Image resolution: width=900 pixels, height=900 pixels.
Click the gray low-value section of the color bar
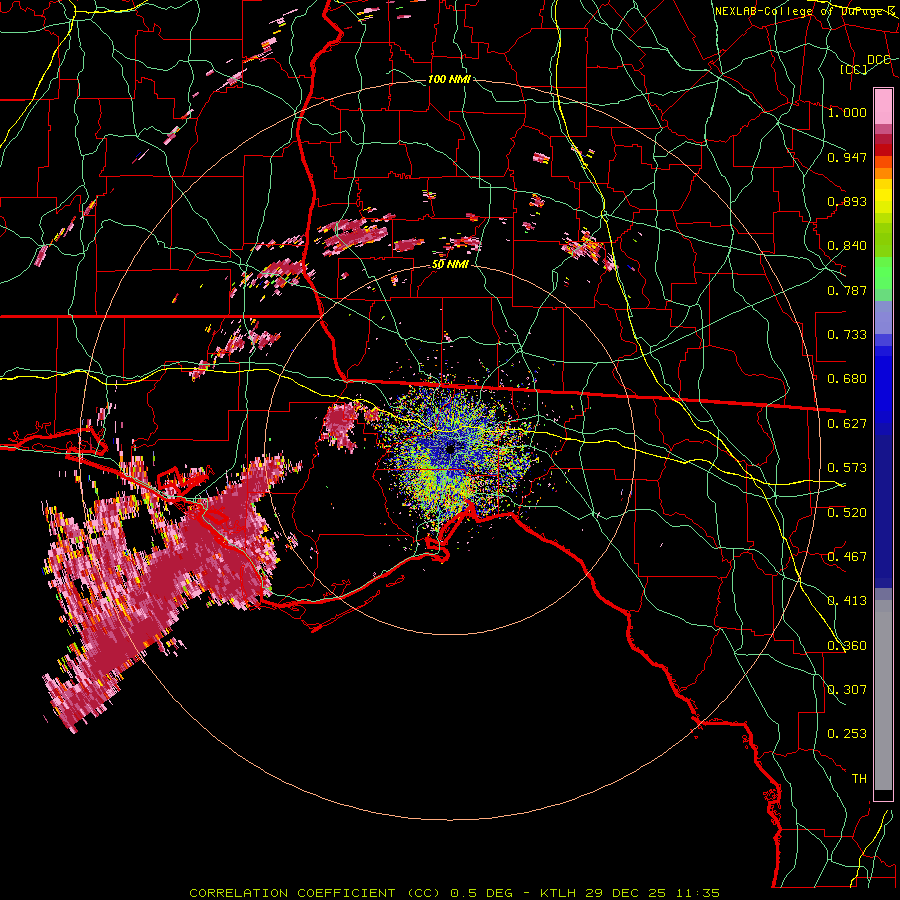click(883, 695)
